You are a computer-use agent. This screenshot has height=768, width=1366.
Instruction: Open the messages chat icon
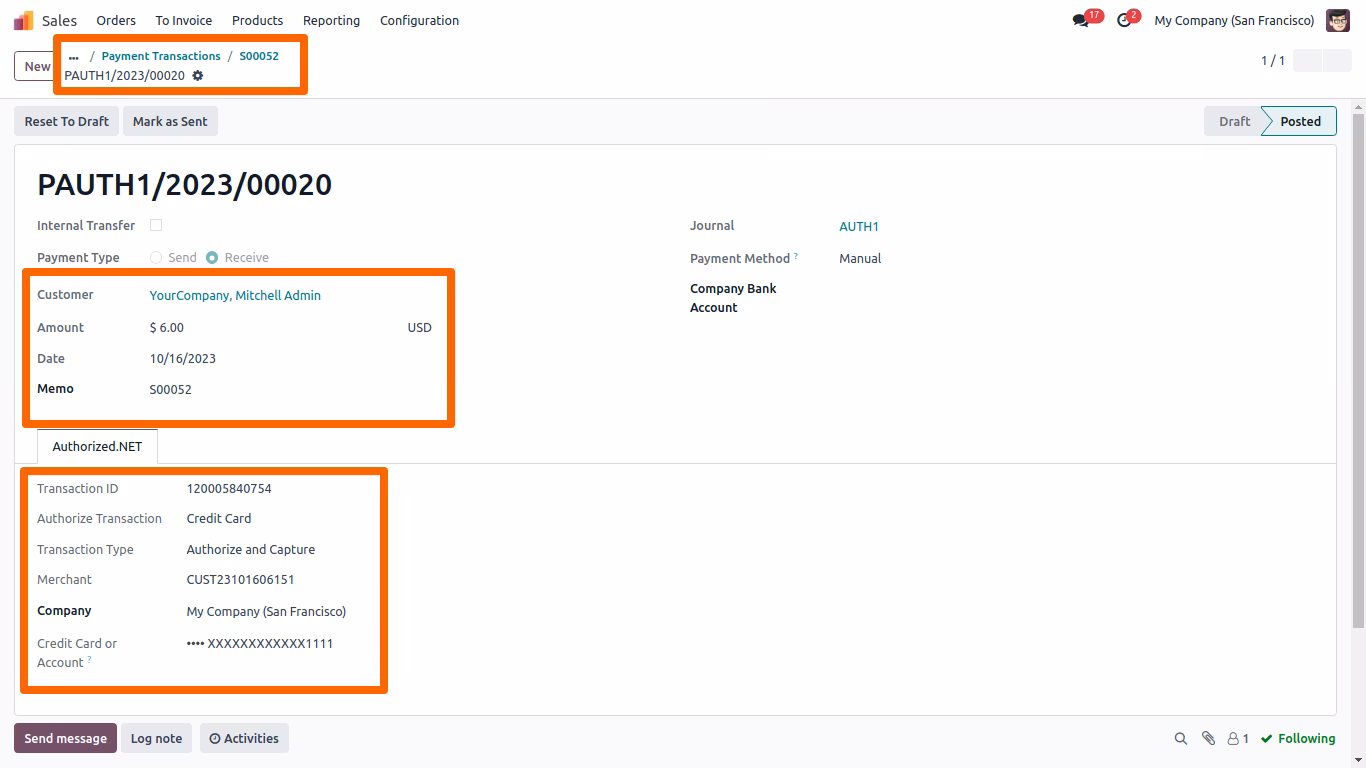click(1080, 20)
